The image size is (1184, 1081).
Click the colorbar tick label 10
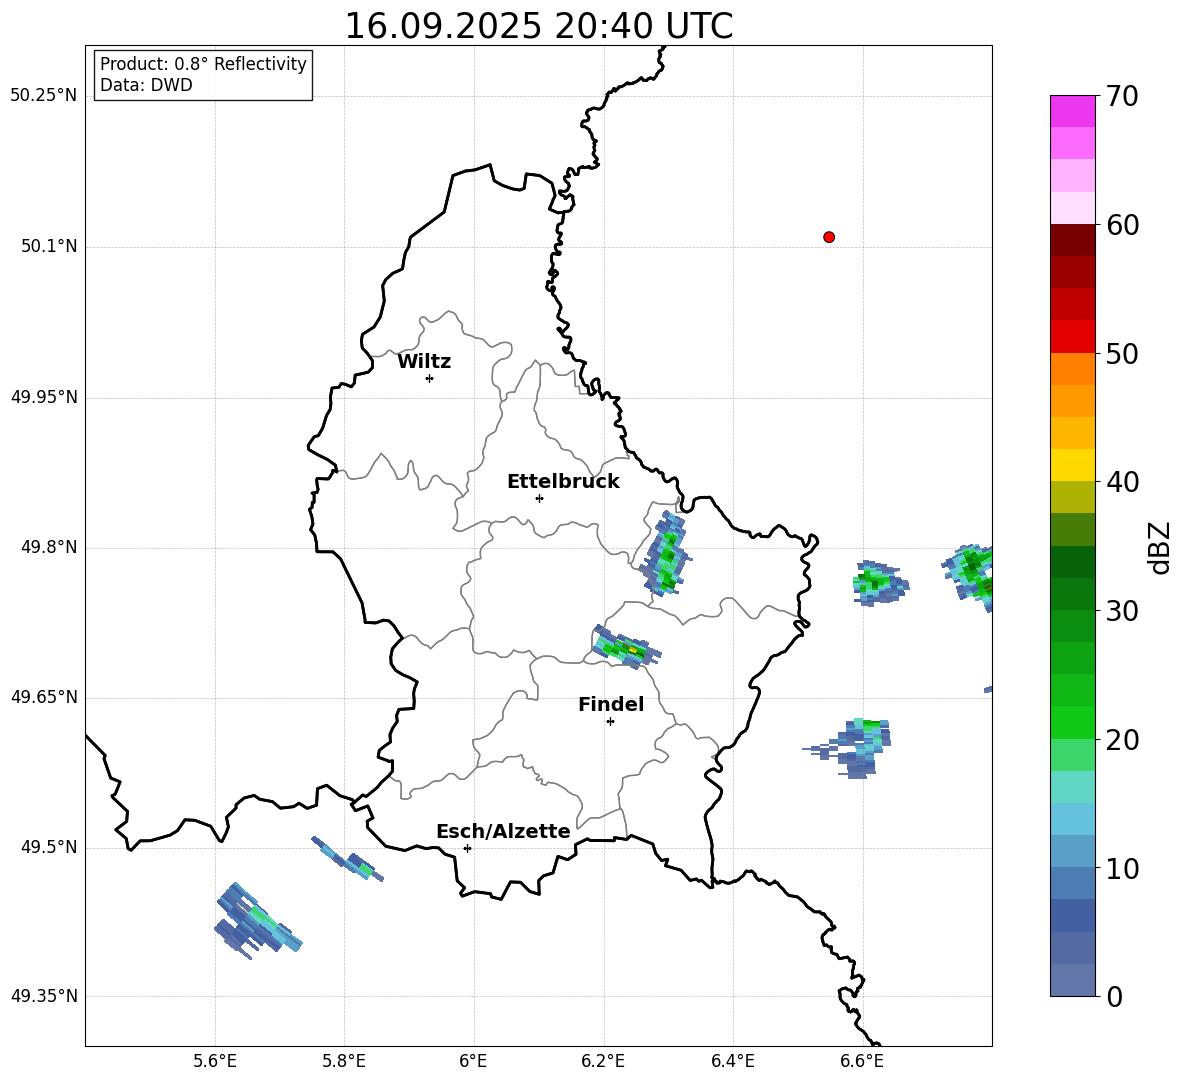pos(1122,868)
